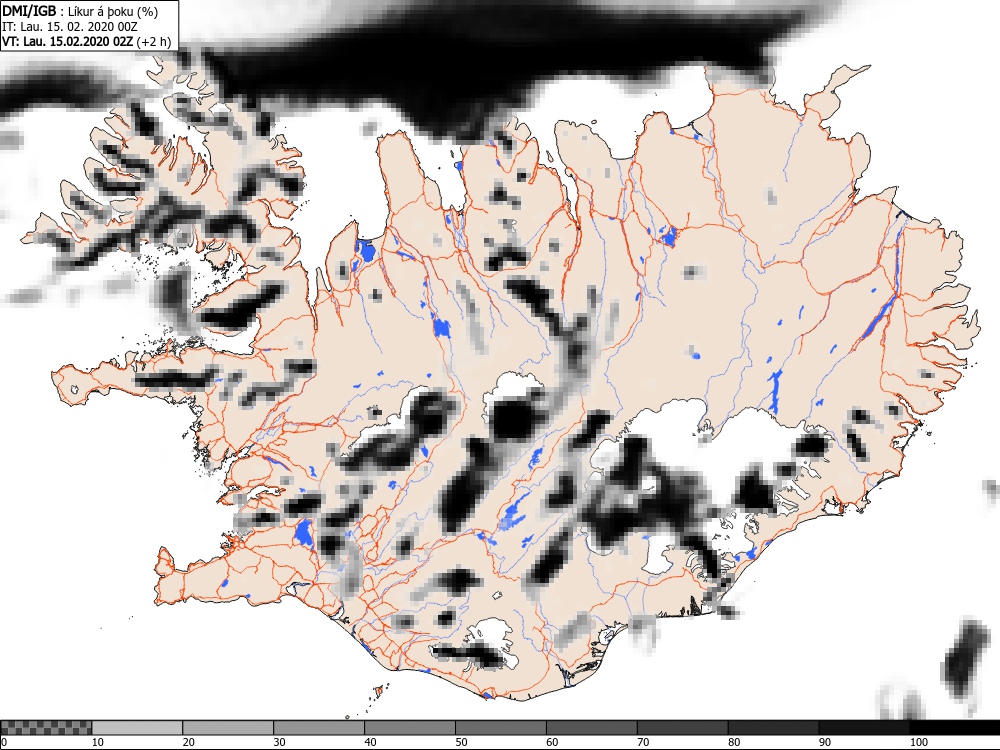Click the 60-70 percent legend swatch

pyautogui.click(x=591, y=728)
